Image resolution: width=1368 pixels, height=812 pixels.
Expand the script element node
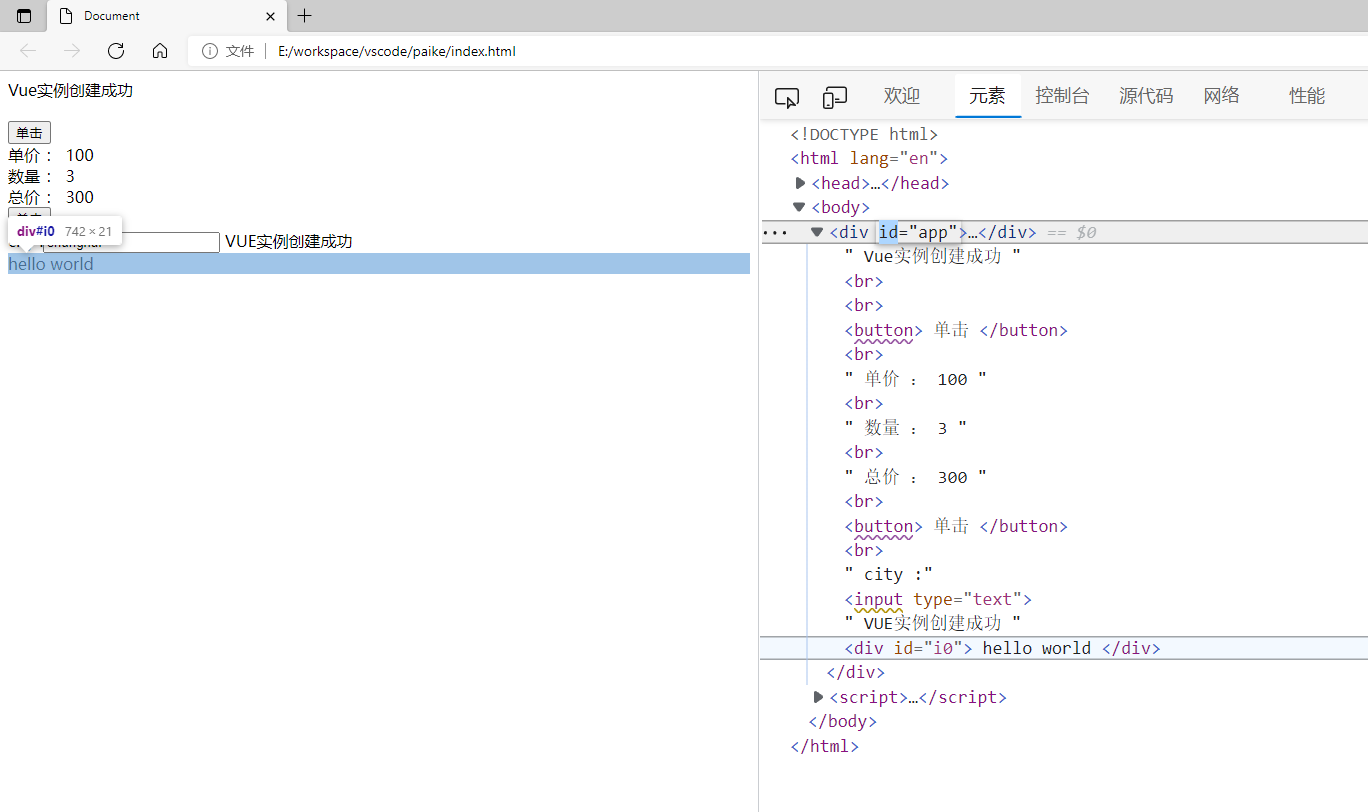coord(818,697)
